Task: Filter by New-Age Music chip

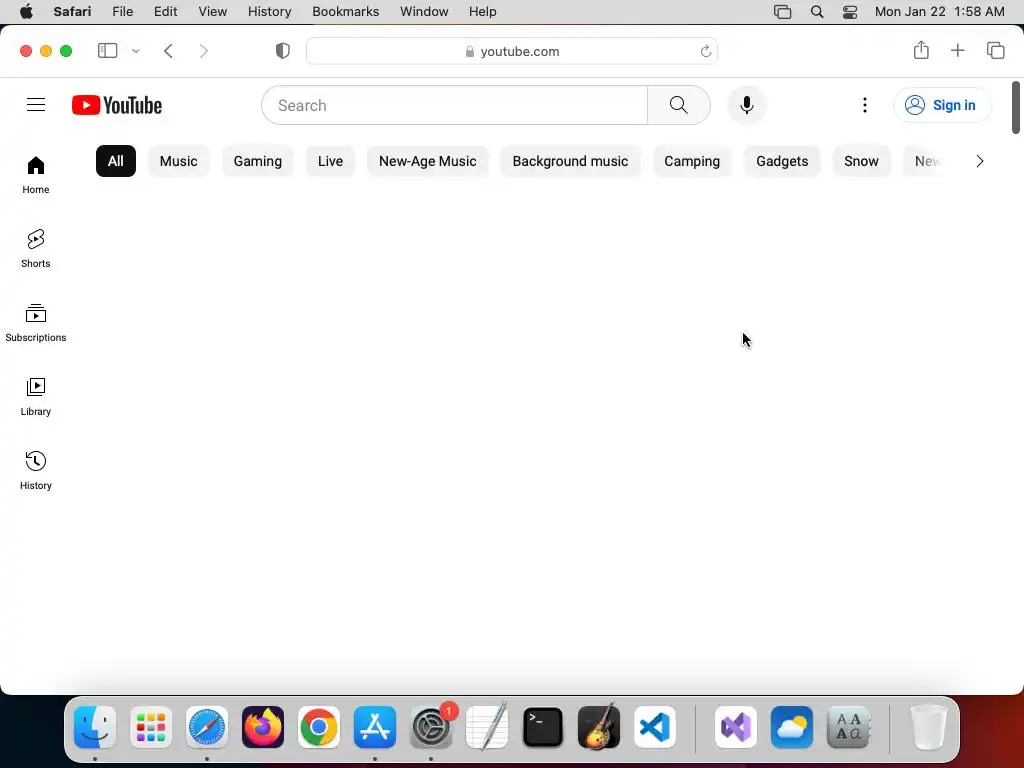Action: [428, 161]
